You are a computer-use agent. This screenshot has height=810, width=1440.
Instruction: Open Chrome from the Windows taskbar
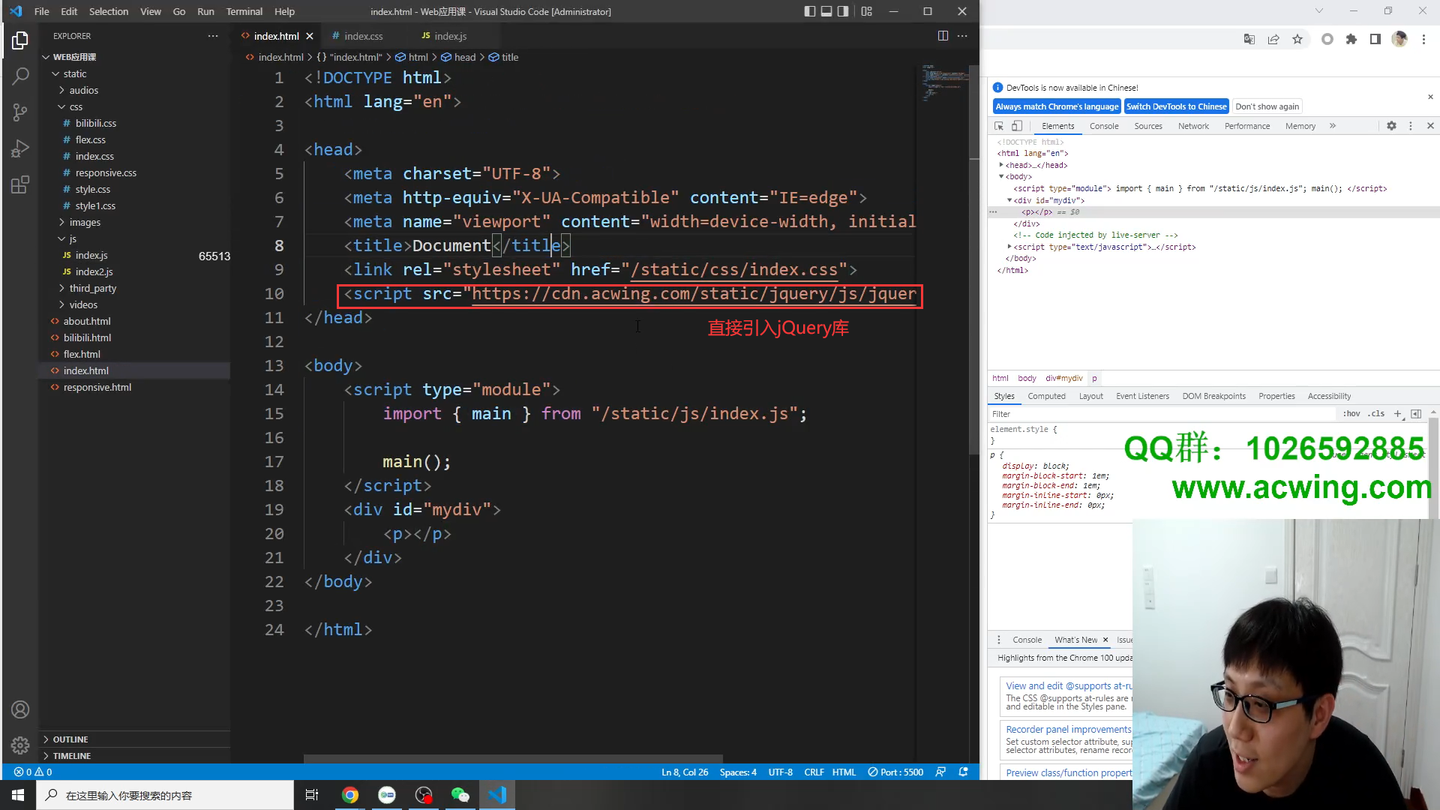coord(350,795)
